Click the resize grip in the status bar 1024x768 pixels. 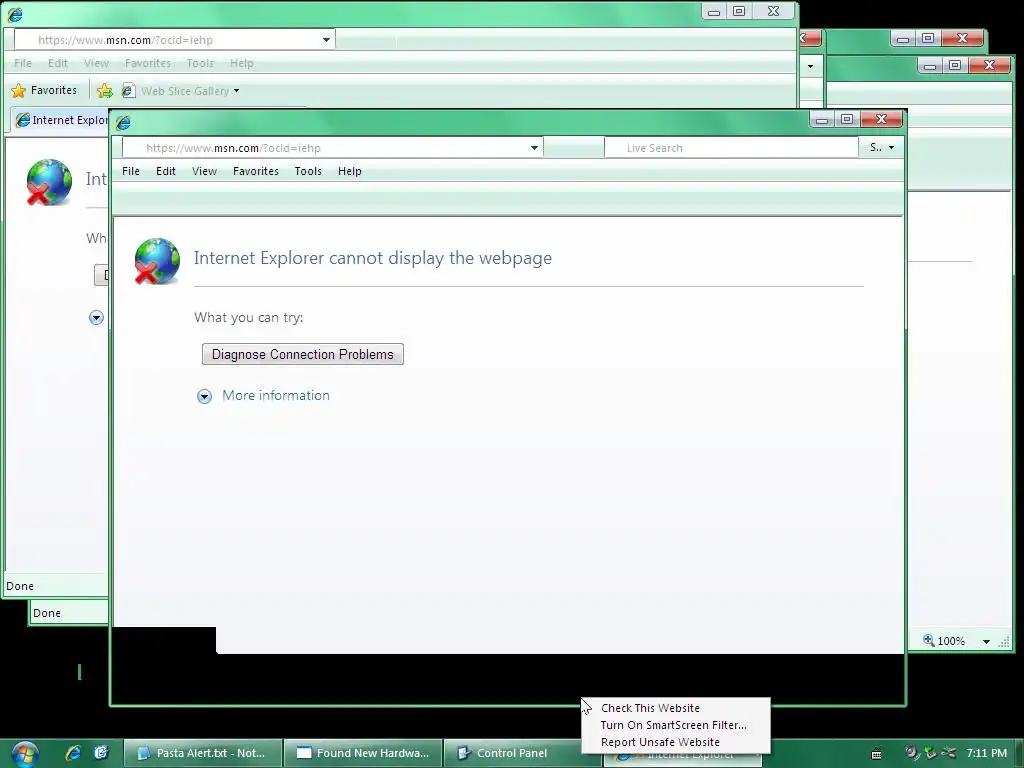coord(1004,642)
